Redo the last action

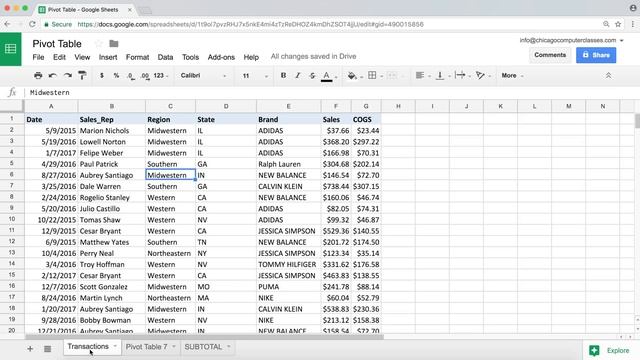point(68,76)
